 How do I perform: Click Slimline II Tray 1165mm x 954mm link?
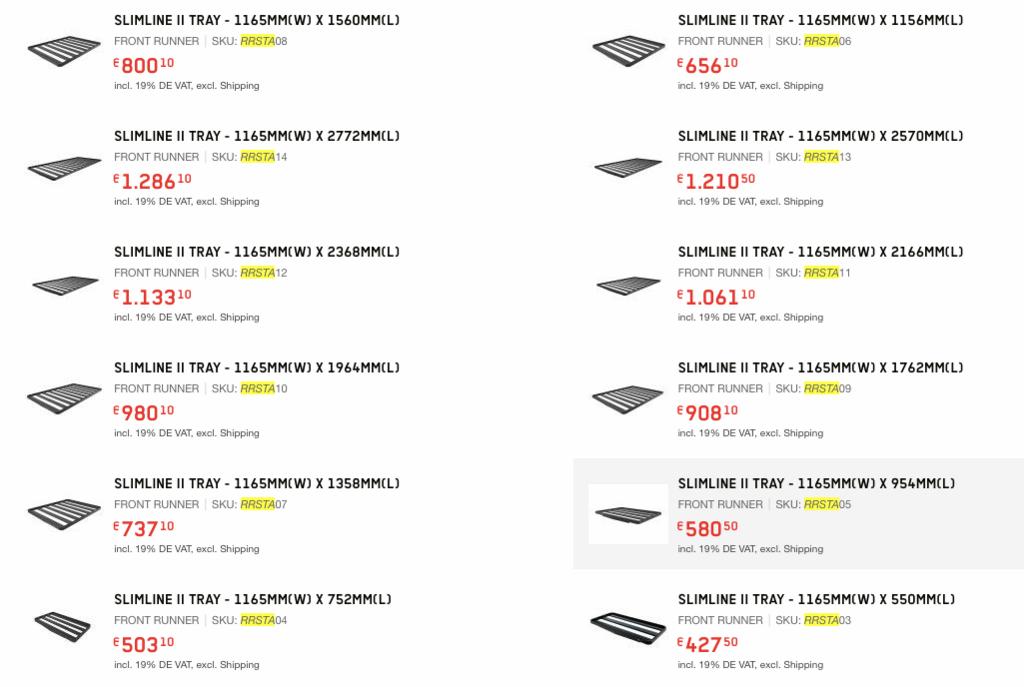(x=816, y=484)
